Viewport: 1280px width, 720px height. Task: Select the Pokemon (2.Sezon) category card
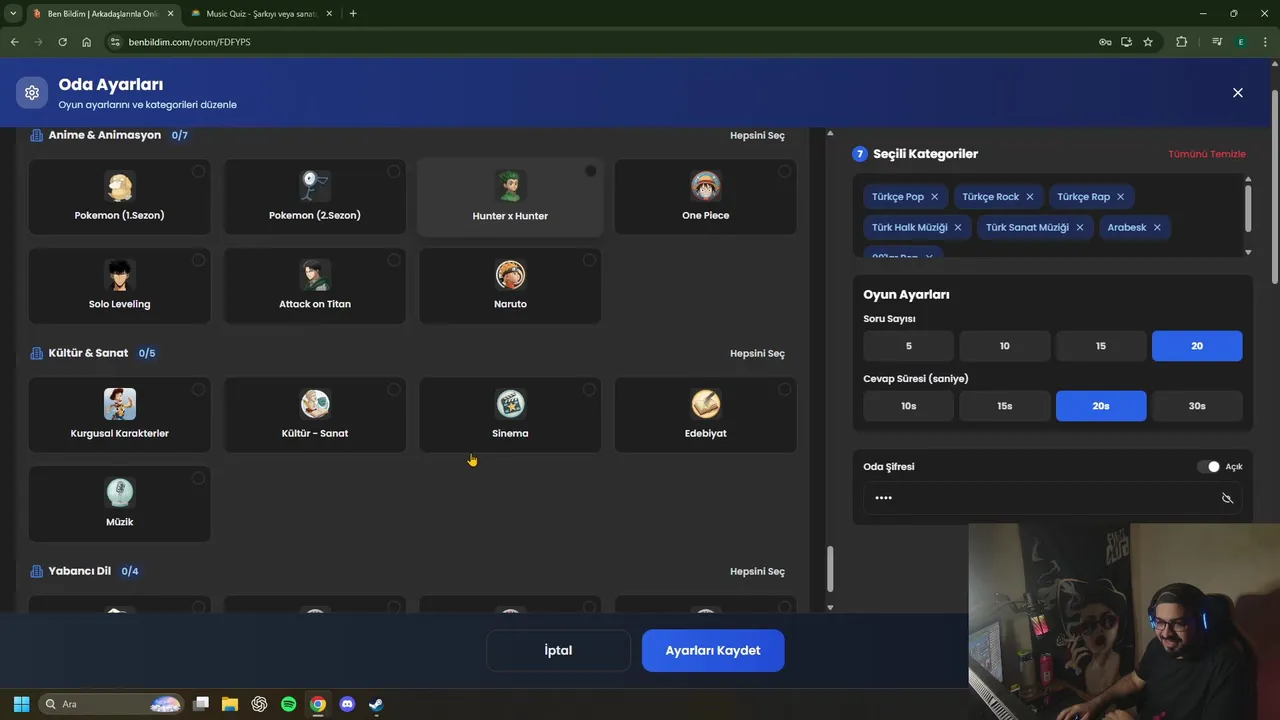point(315,197)
